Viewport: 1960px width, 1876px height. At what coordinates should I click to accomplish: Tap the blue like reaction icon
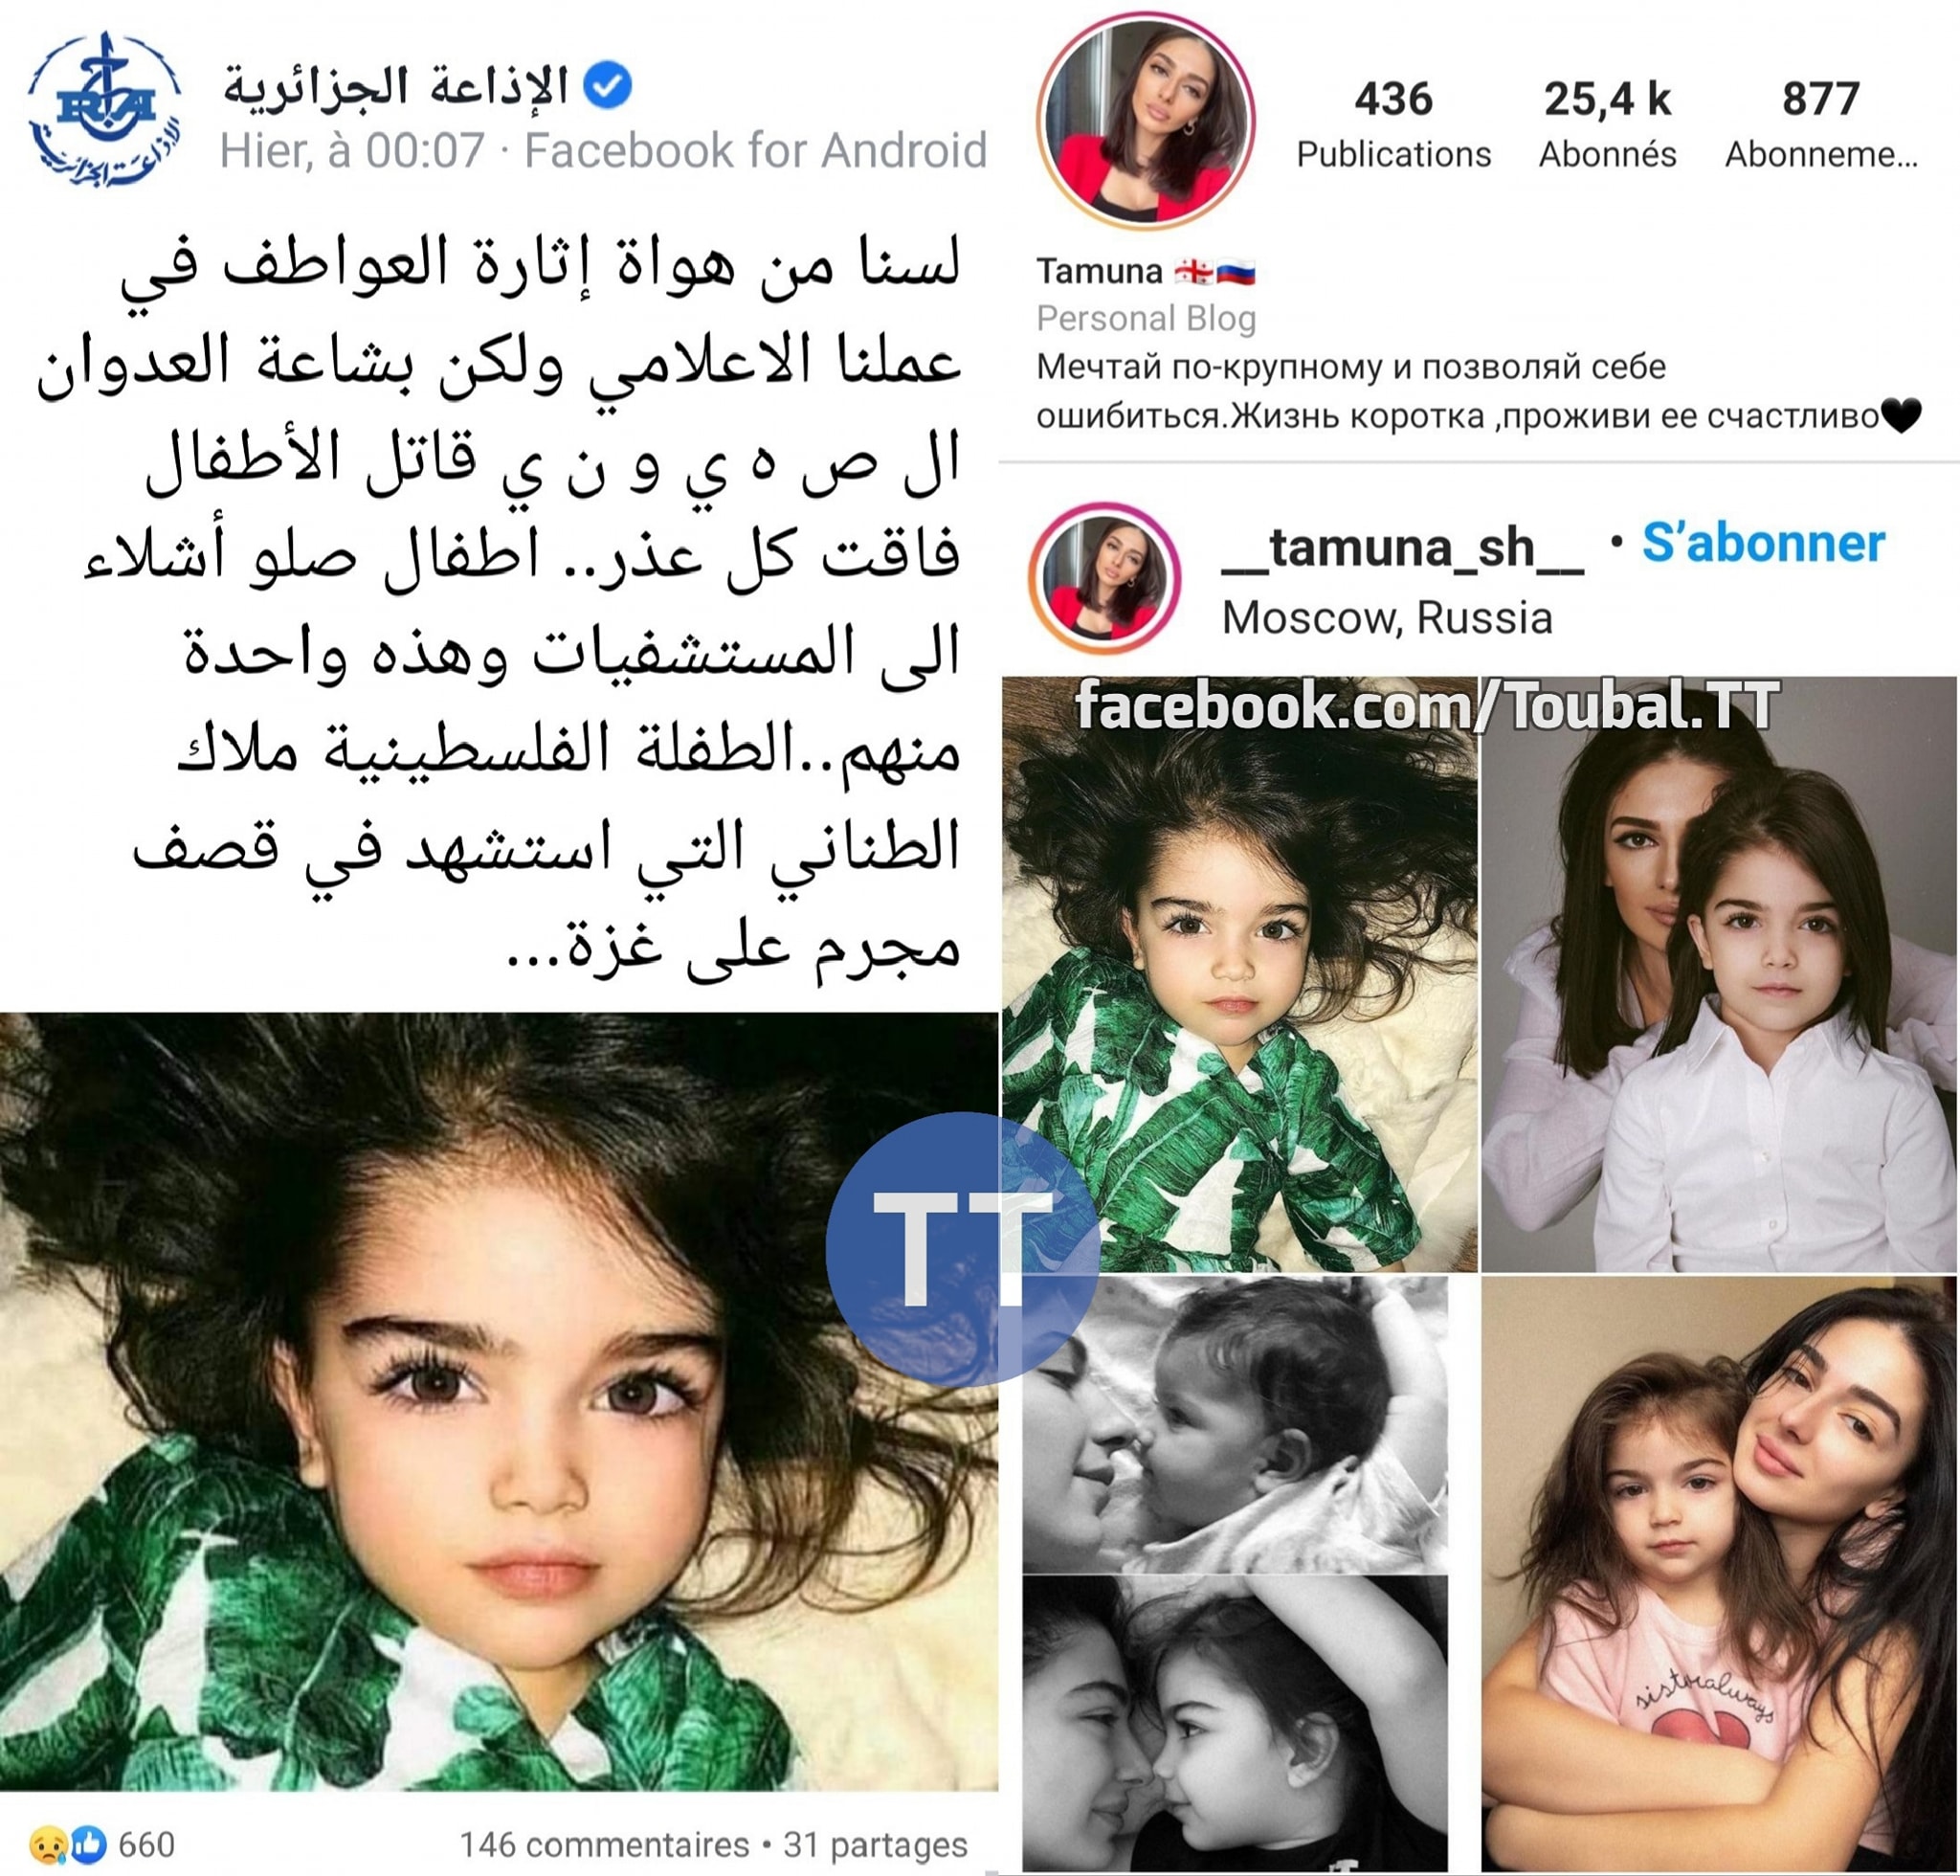pyautogui.click(x=88, y=1844)
